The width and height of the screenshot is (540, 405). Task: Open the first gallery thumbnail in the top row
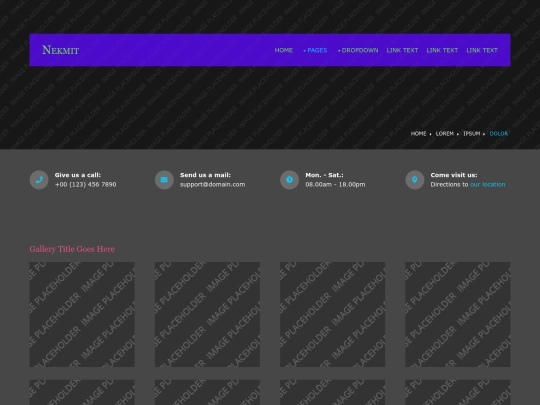pyautogui.click(x=82, y=314)
